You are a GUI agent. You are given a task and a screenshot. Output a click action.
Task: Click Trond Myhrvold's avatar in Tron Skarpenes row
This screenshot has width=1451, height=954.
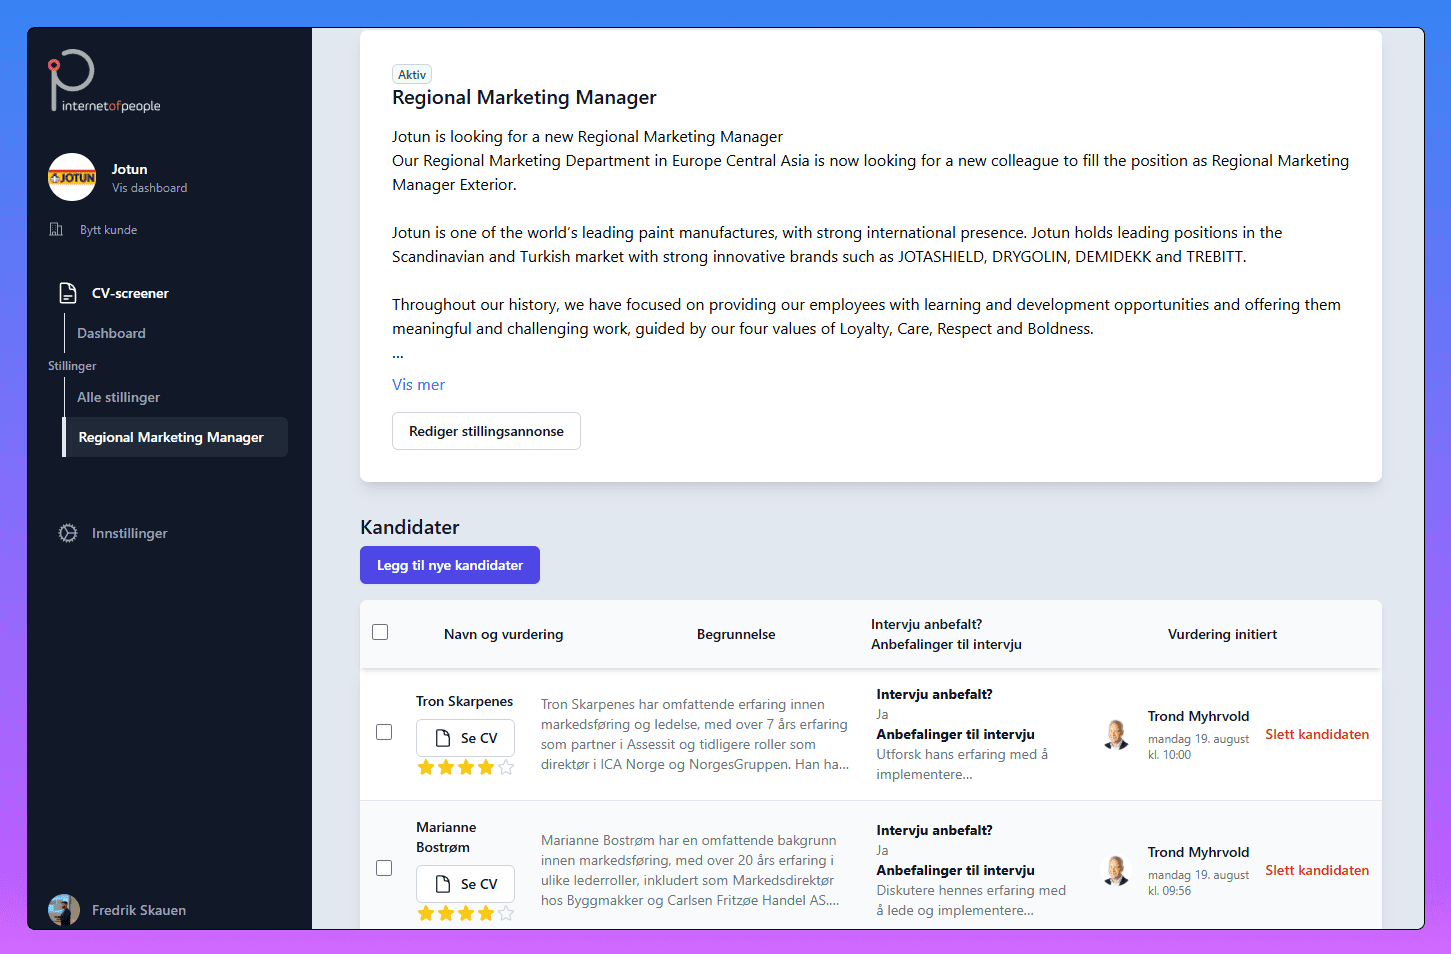pos(1116,734)
